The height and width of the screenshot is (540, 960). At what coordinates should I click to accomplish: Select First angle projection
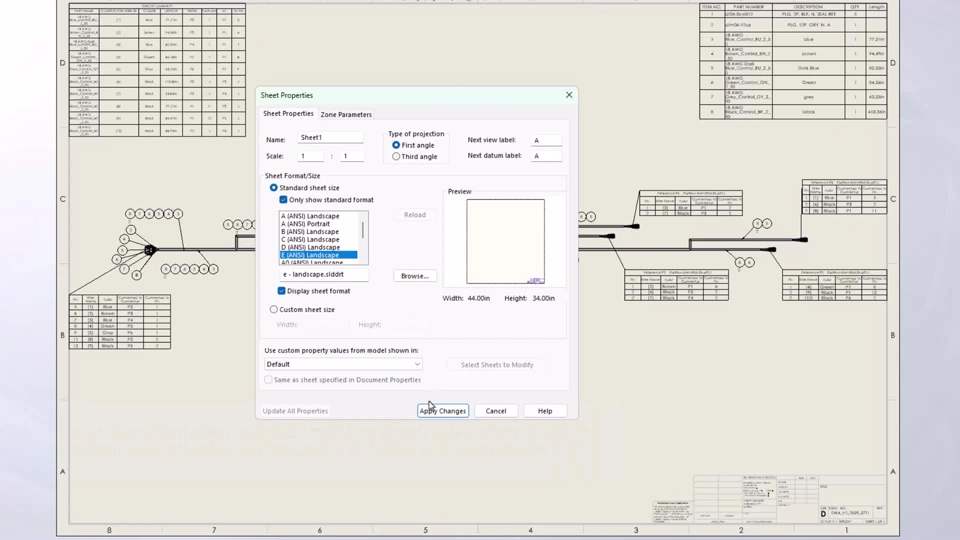point(396,145)
